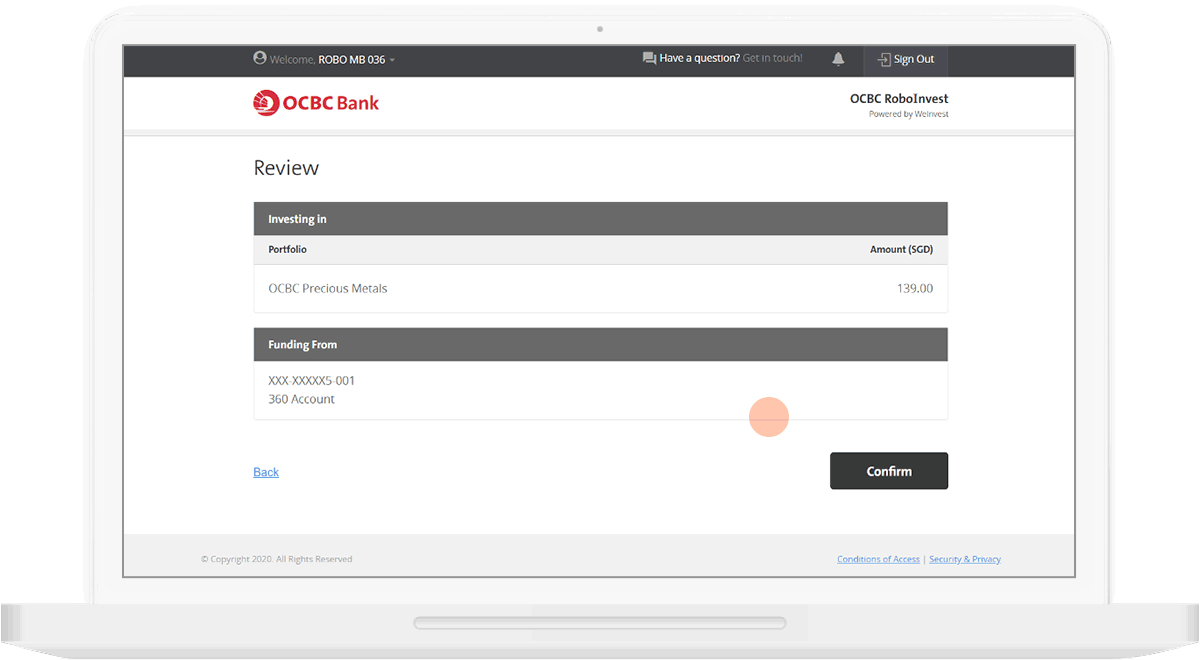Click the Review page heading
Viewport: 1200px width, 660px height.
[286, 168]
